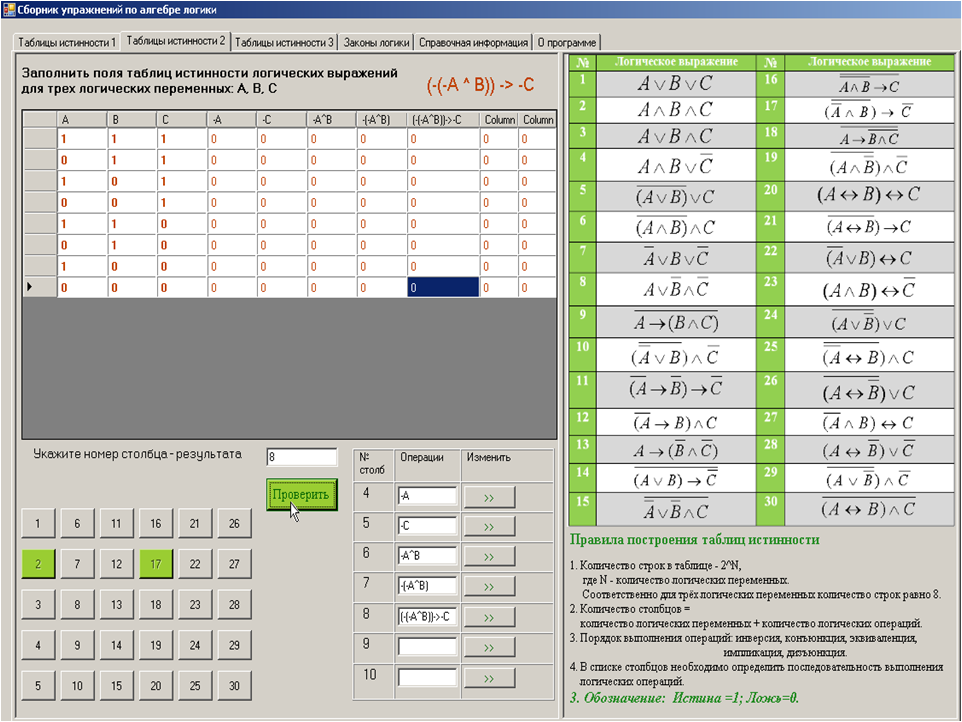
Task: Pick exercise number 30 button
Action: (x=234, y=686)
